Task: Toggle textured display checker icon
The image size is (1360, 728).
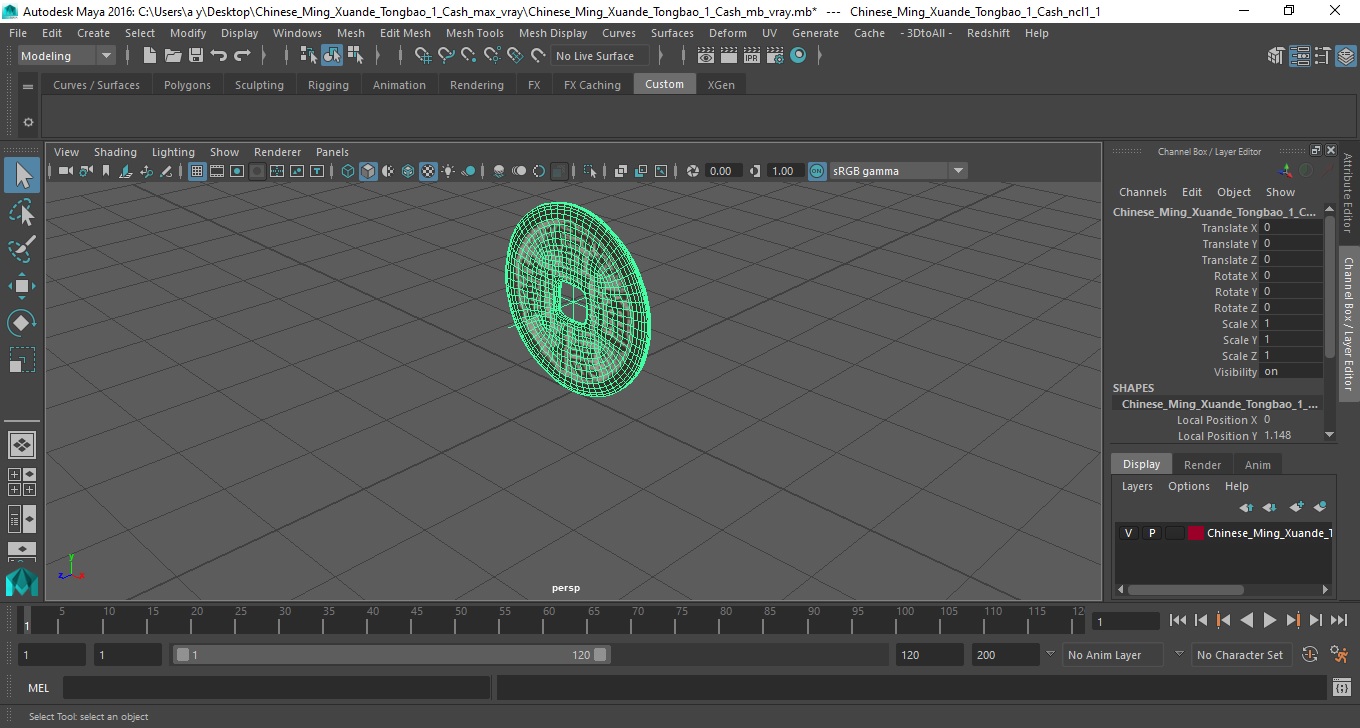Action: pyautogui.click(x=428, y=171)
